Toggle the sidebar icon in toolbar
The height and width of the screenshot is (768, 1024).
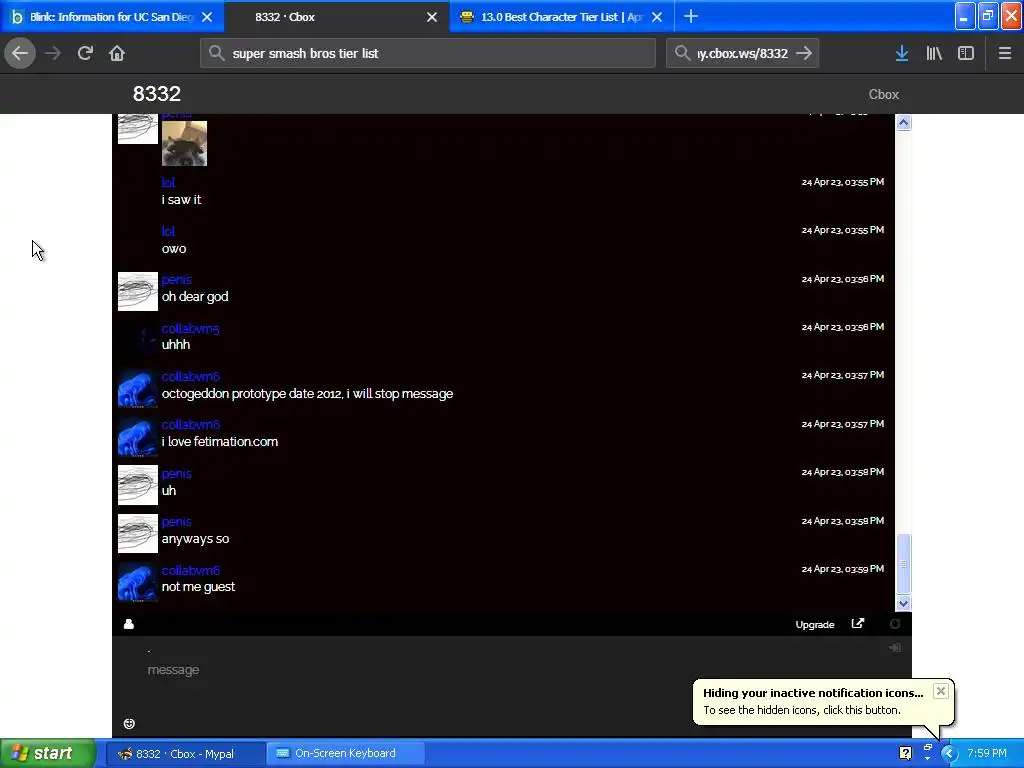point(966,53)
